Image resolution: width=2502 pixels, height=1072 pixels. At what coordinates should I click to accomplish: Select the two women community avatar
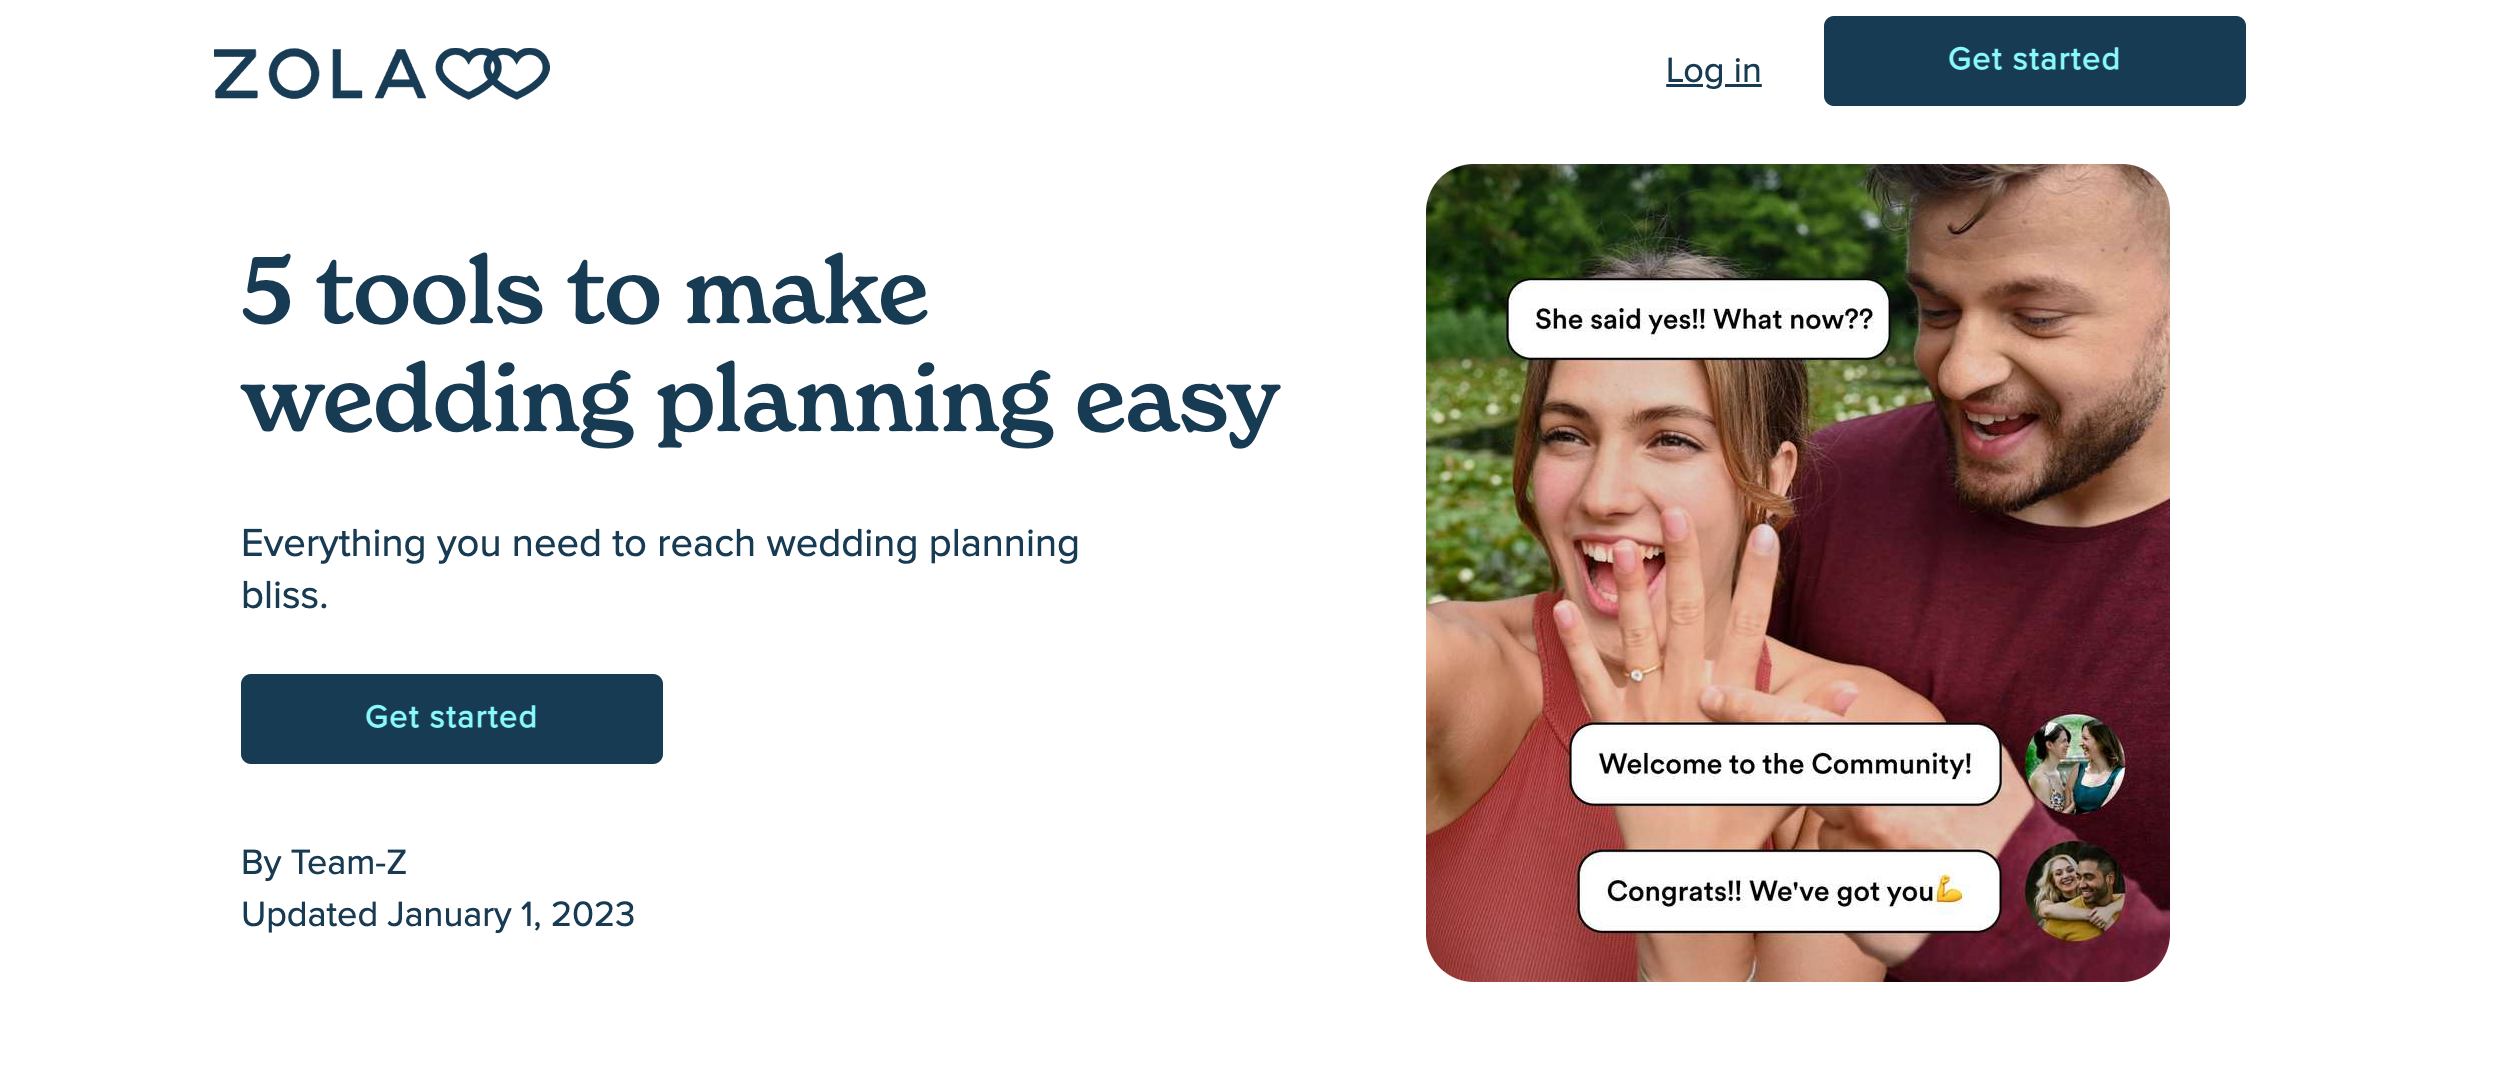pyautogui.click(x=2075, y=764)
